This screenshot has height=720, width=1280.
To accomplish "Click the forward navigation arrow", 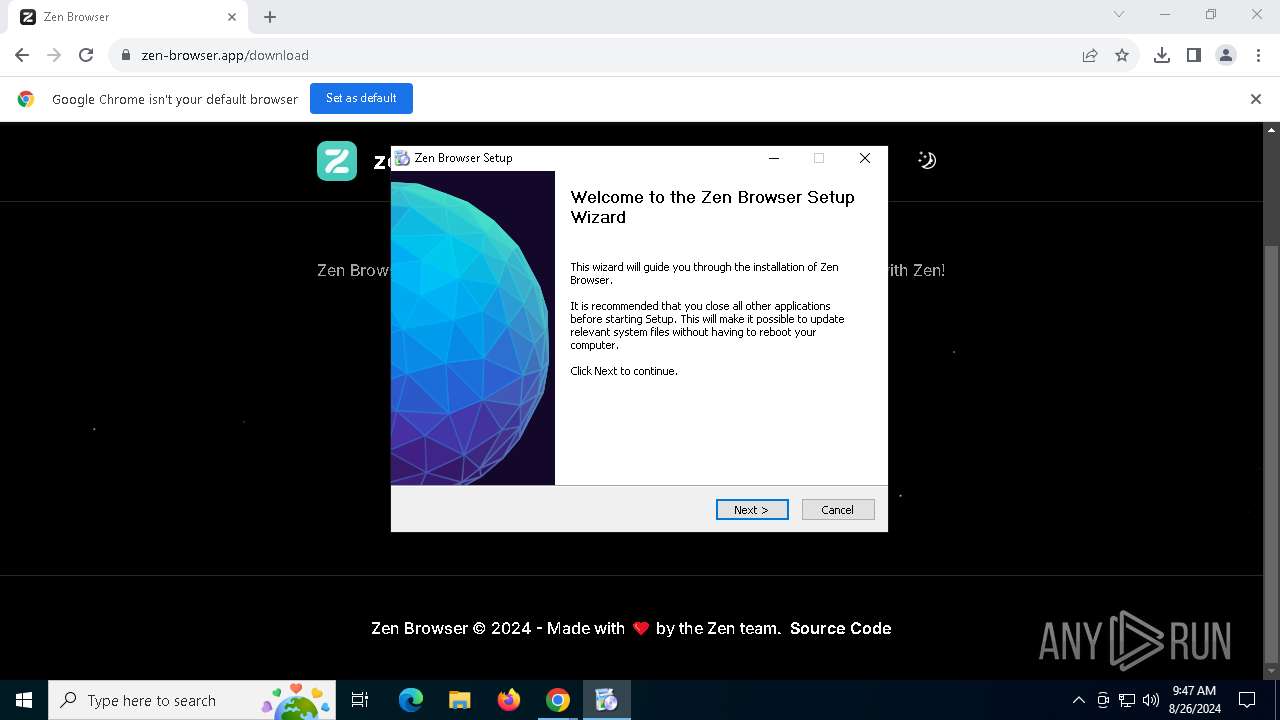I will tap(54, 55).
